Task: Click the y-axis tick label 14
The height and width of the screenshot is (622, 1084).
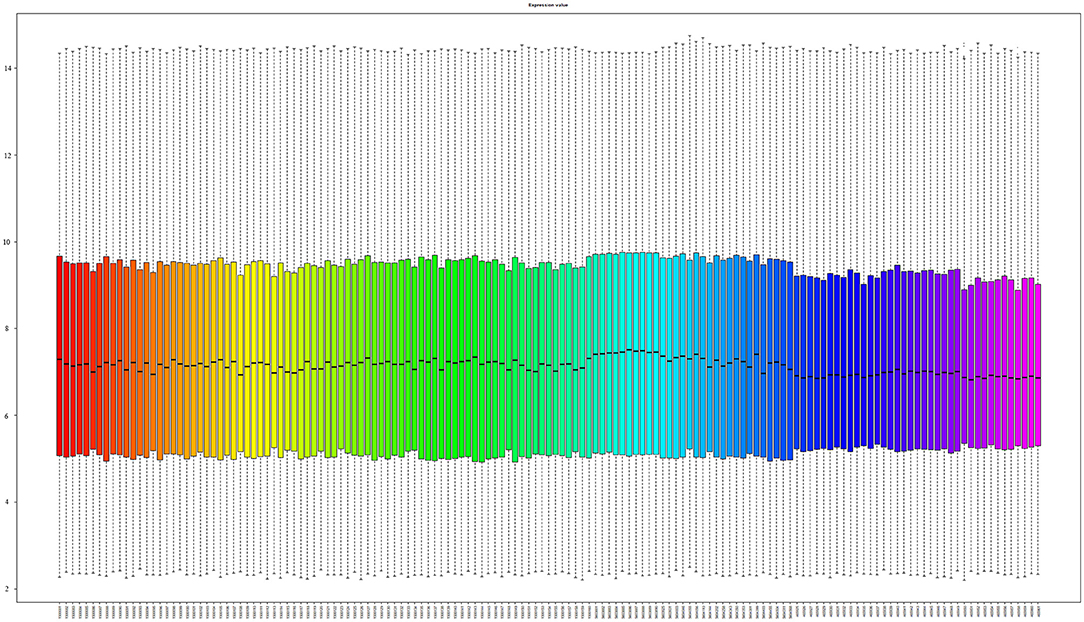Action: pyautogui.click(x=8, y=68)
